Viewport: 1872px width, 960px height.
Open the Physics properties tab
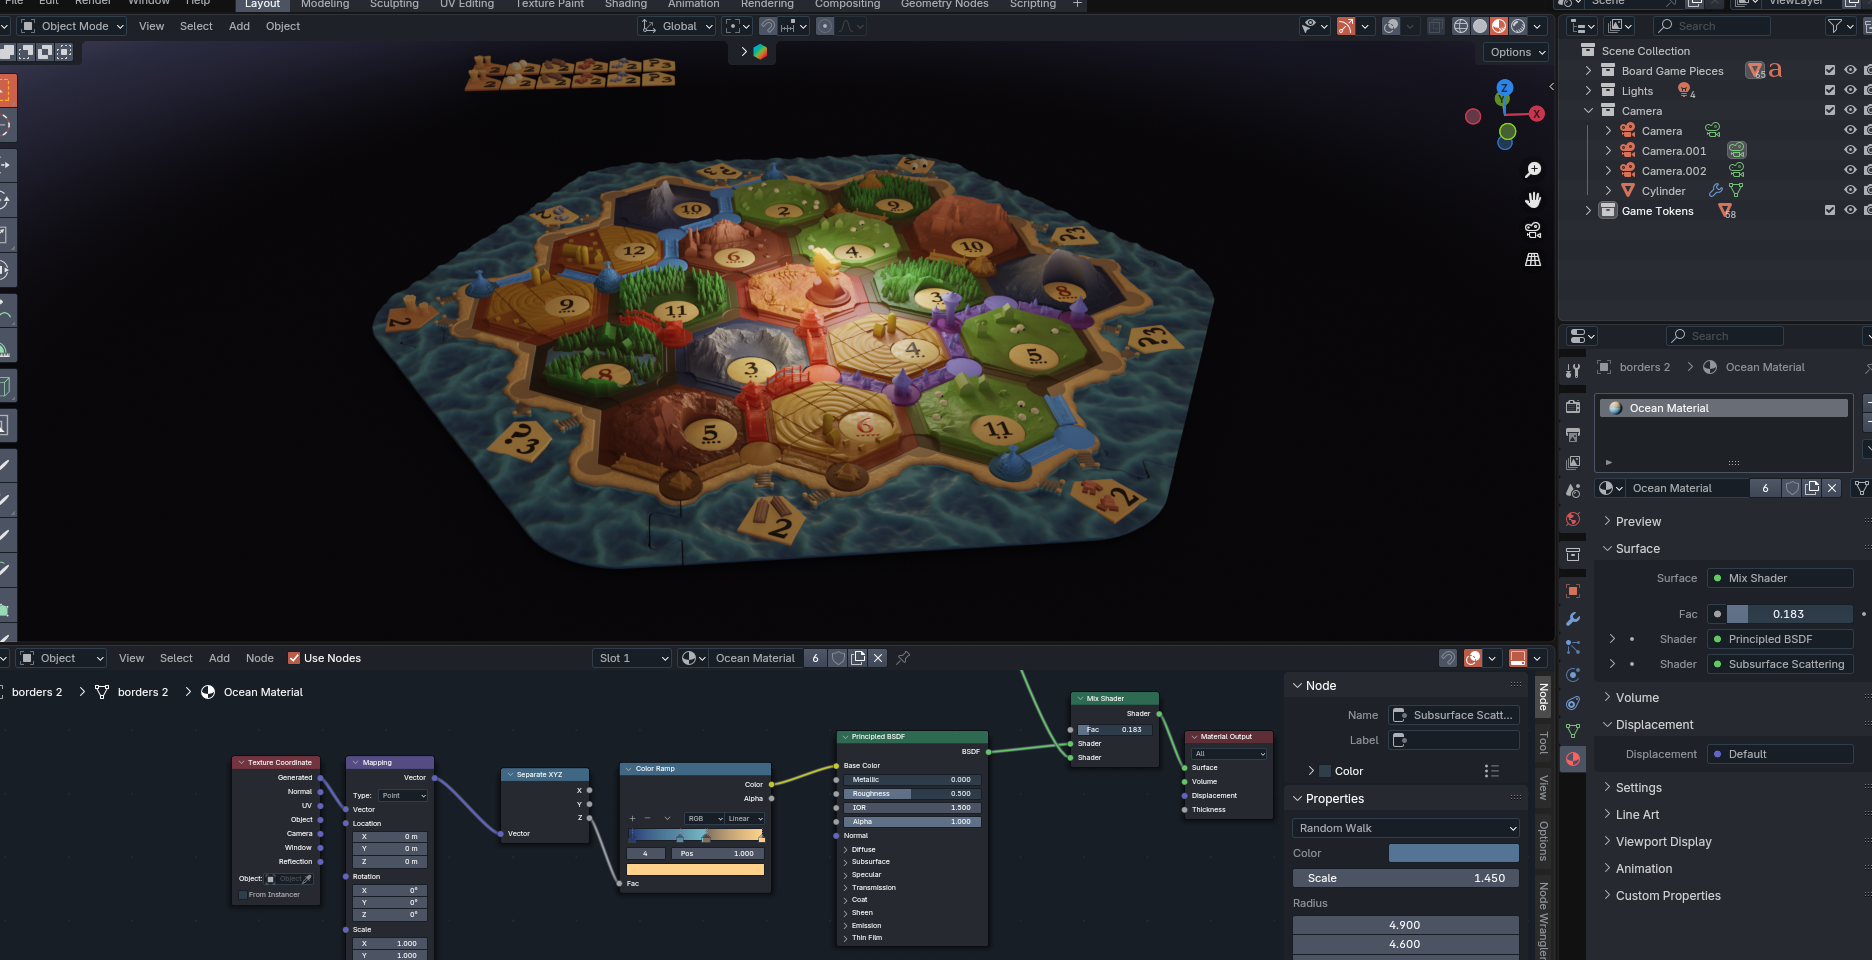[x=1573, y=675]
